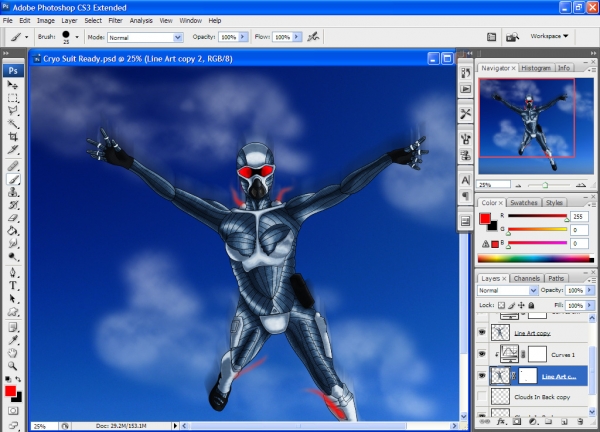600x432 pixels.
Task: Click the R value field showing 255
Action: coord(579,217)
